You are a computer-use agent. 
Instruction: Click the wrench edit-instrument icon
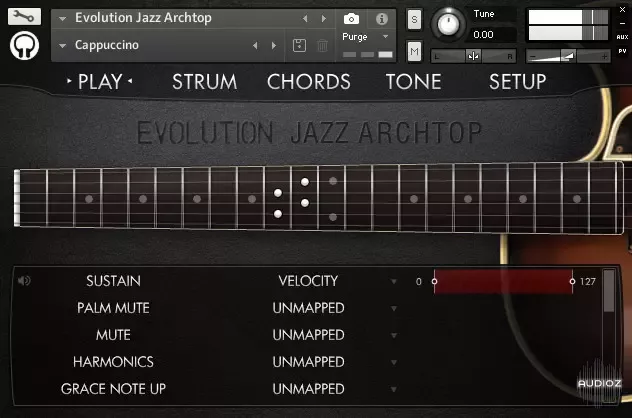[24, 17]
